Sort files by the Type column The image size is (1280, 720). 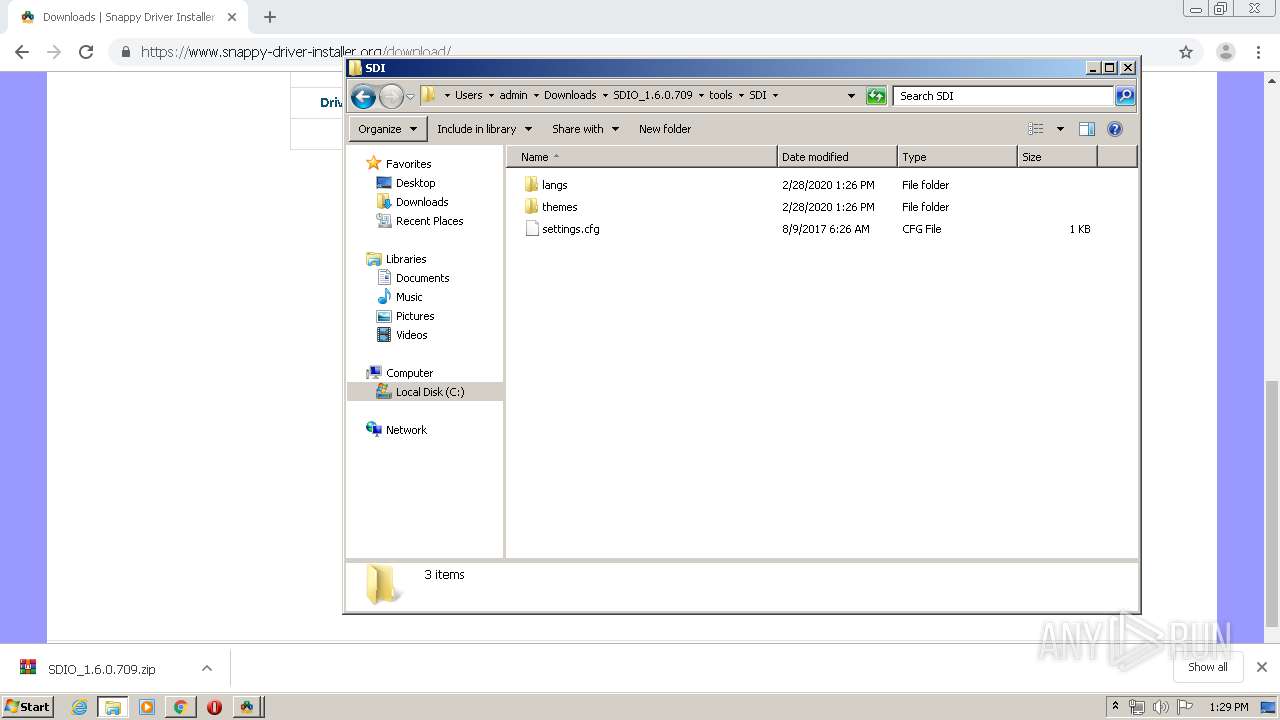957,157
